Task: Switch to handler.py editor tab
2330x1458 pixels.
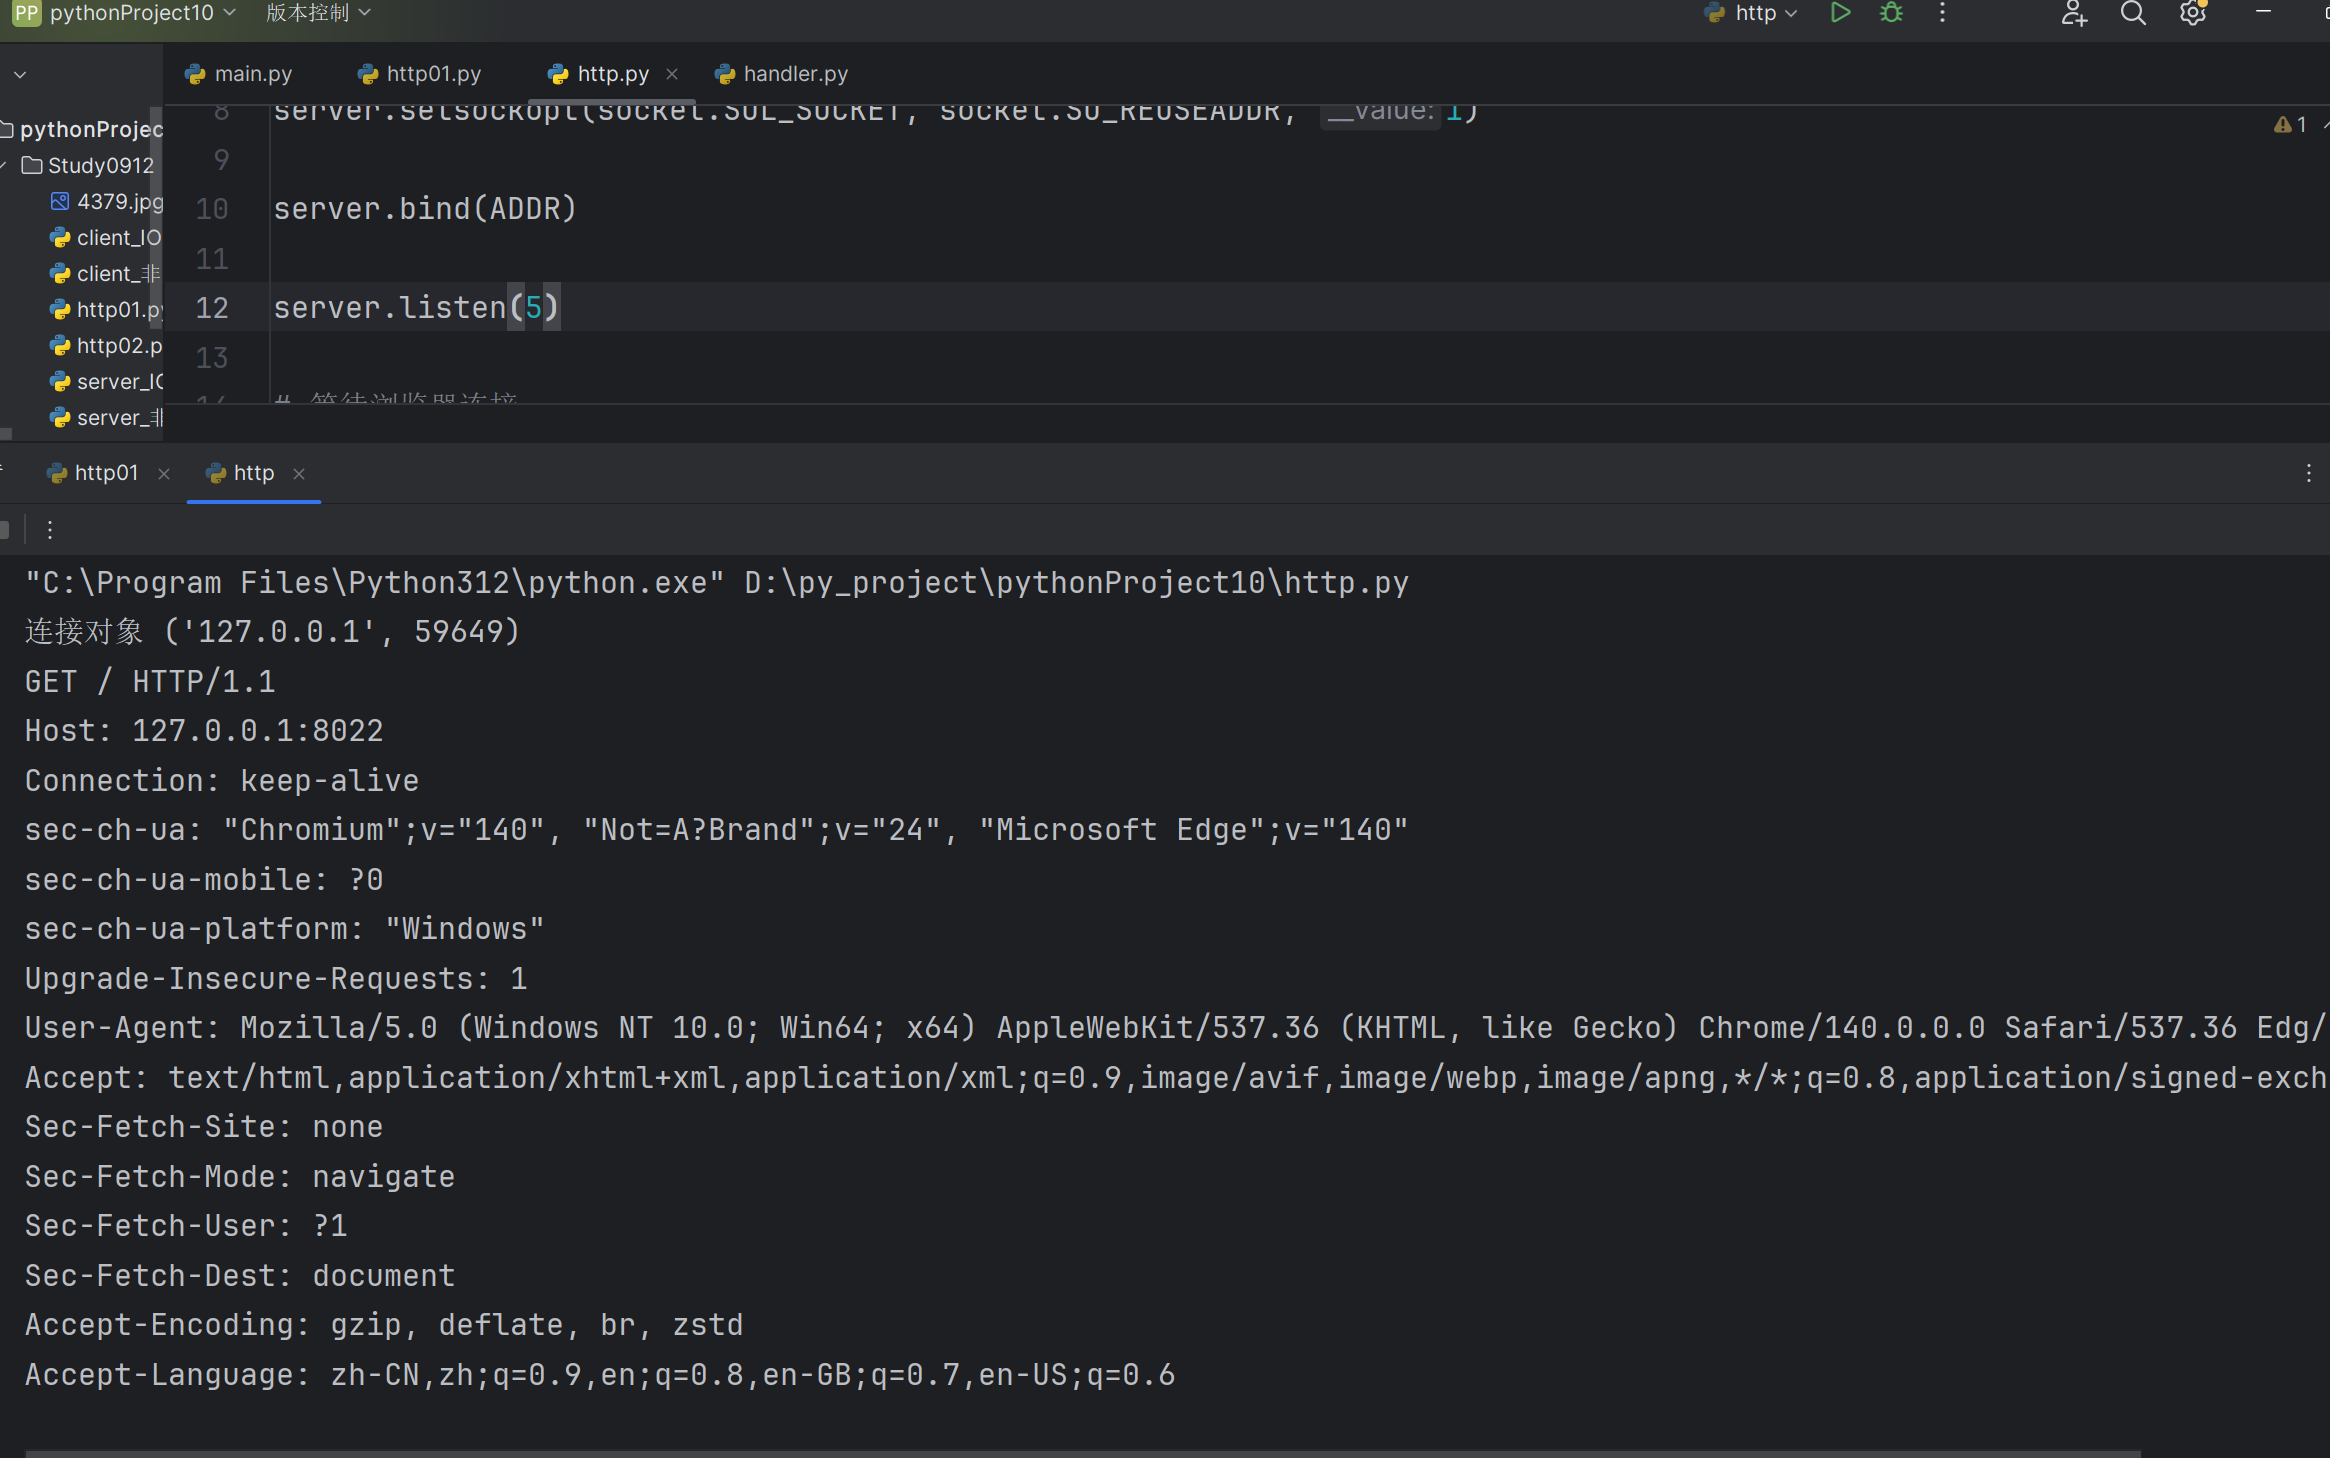Action: [782, 74]
